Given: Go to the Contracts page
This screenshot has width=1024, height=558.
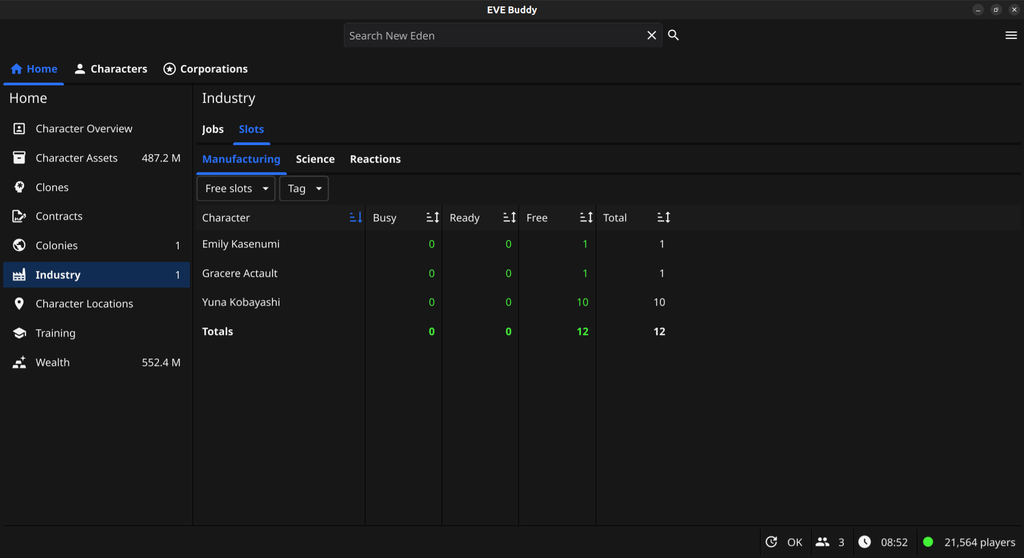Looking at the screenshot, I should click(97, 216).
